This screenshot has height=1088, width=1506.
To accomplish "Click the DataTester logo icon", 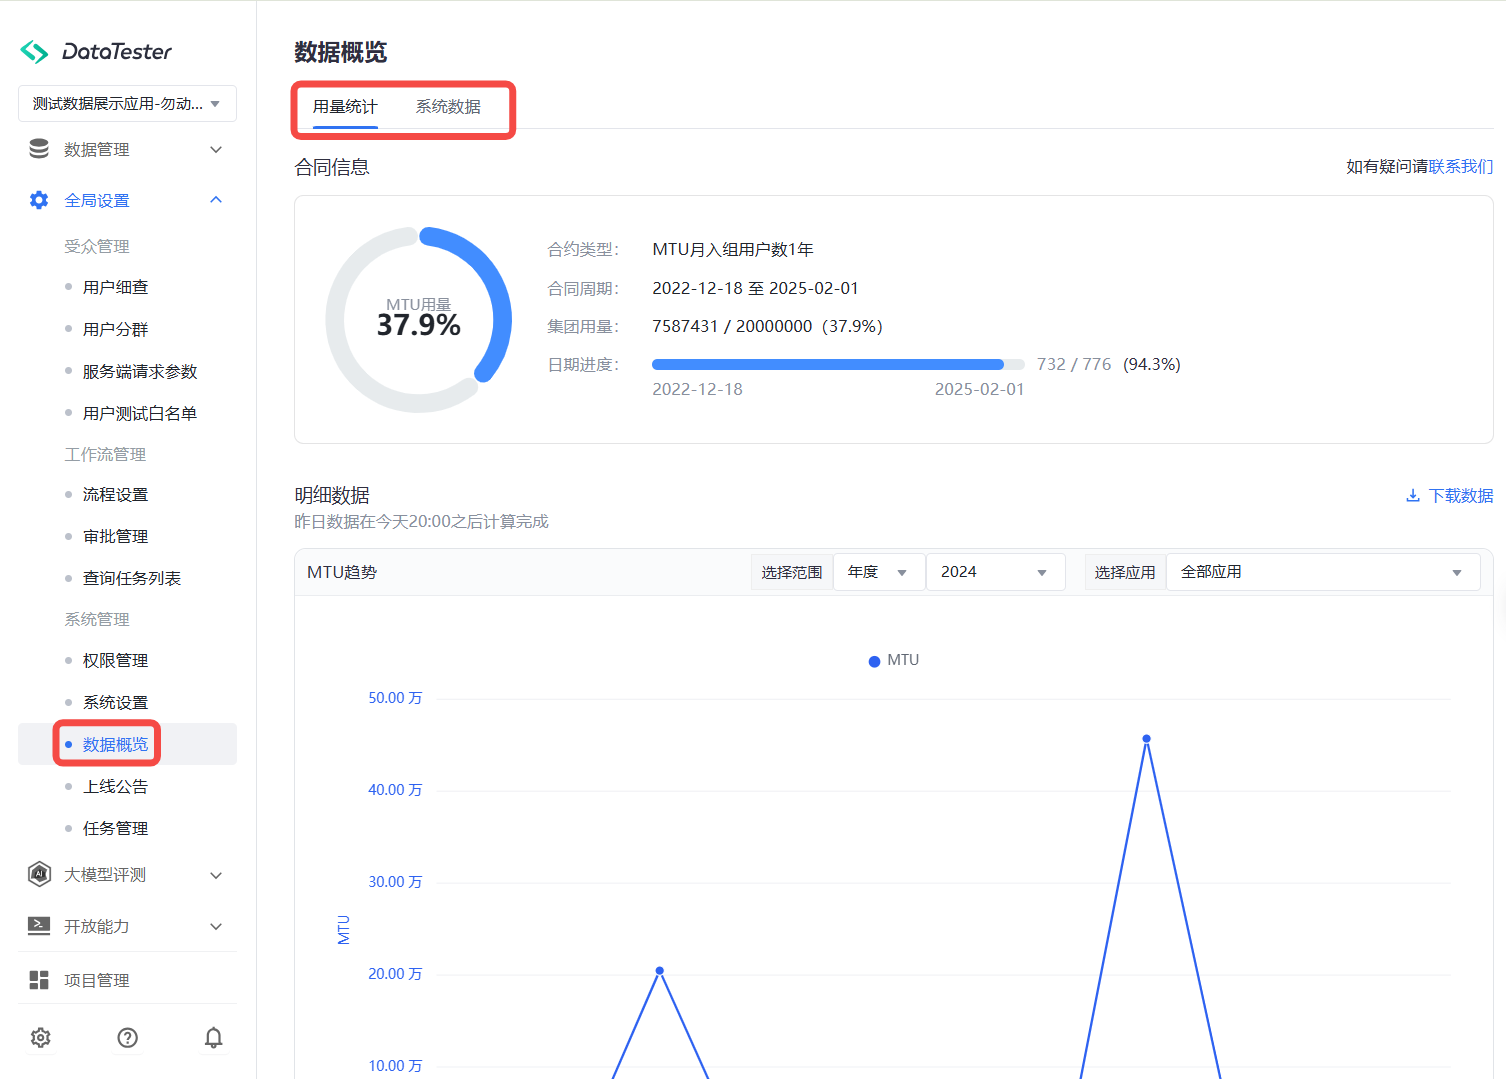I will [x=34, y=51].
